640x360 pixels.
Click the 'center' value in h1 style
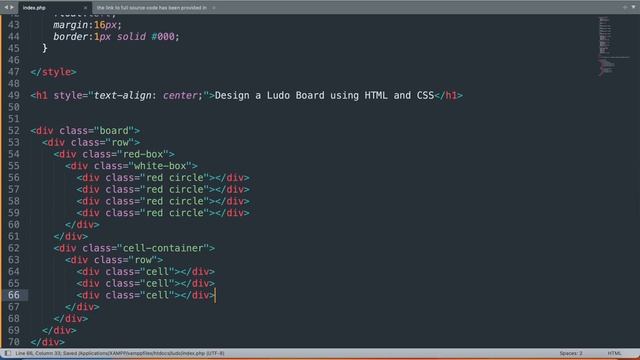pos(180,96)
